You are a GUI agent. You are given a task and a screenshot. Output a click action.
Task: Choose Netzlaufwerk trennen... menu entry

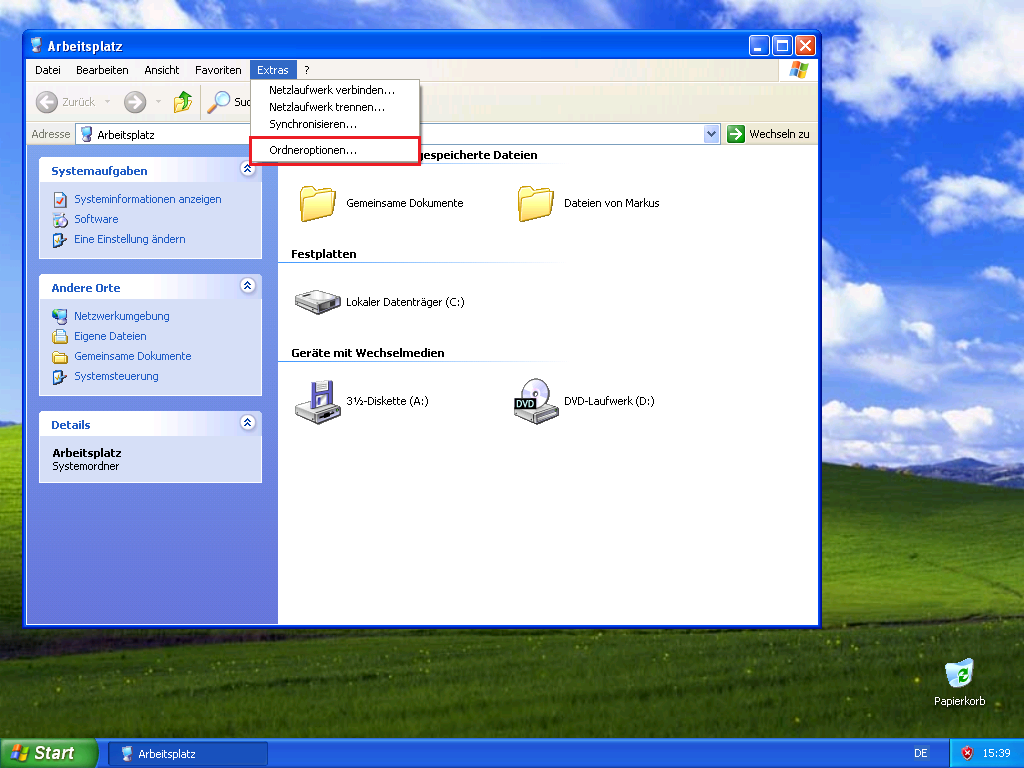334,107
